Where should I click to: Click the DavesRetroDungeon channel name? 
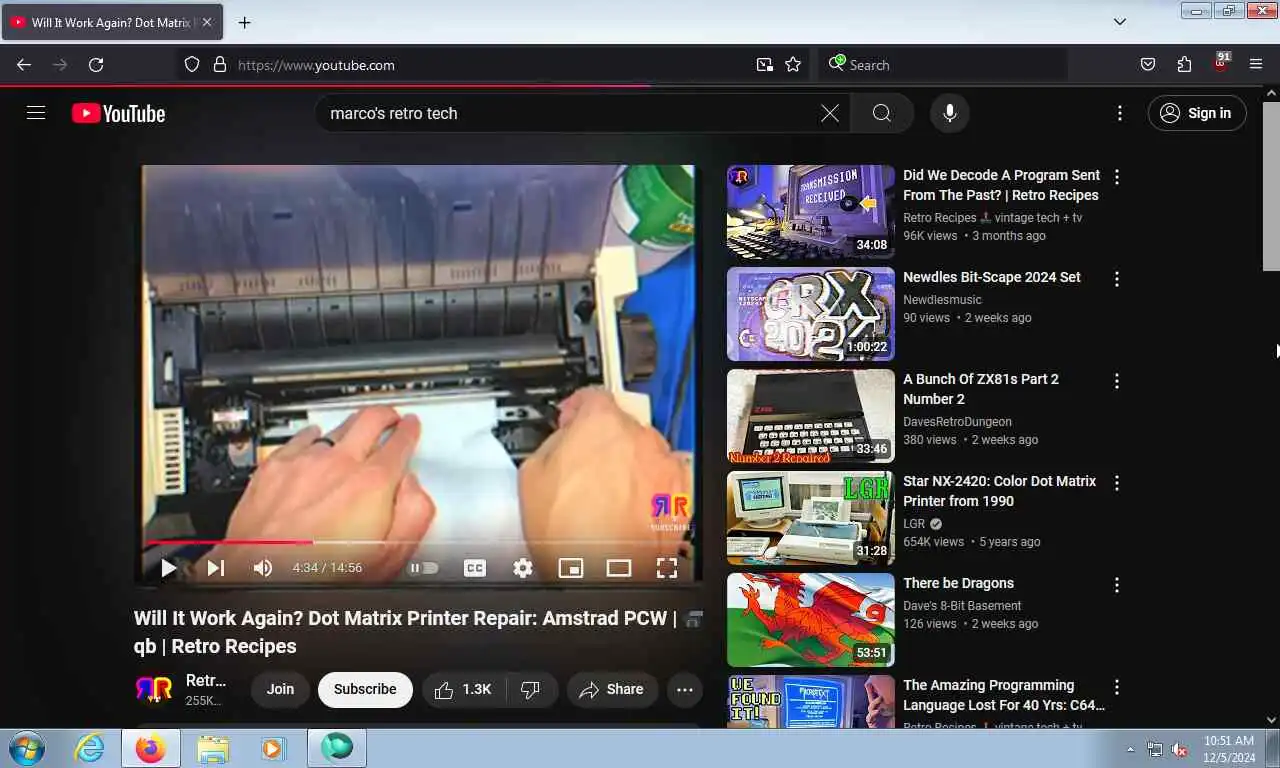pyautogui.click(x=957, y=422)
